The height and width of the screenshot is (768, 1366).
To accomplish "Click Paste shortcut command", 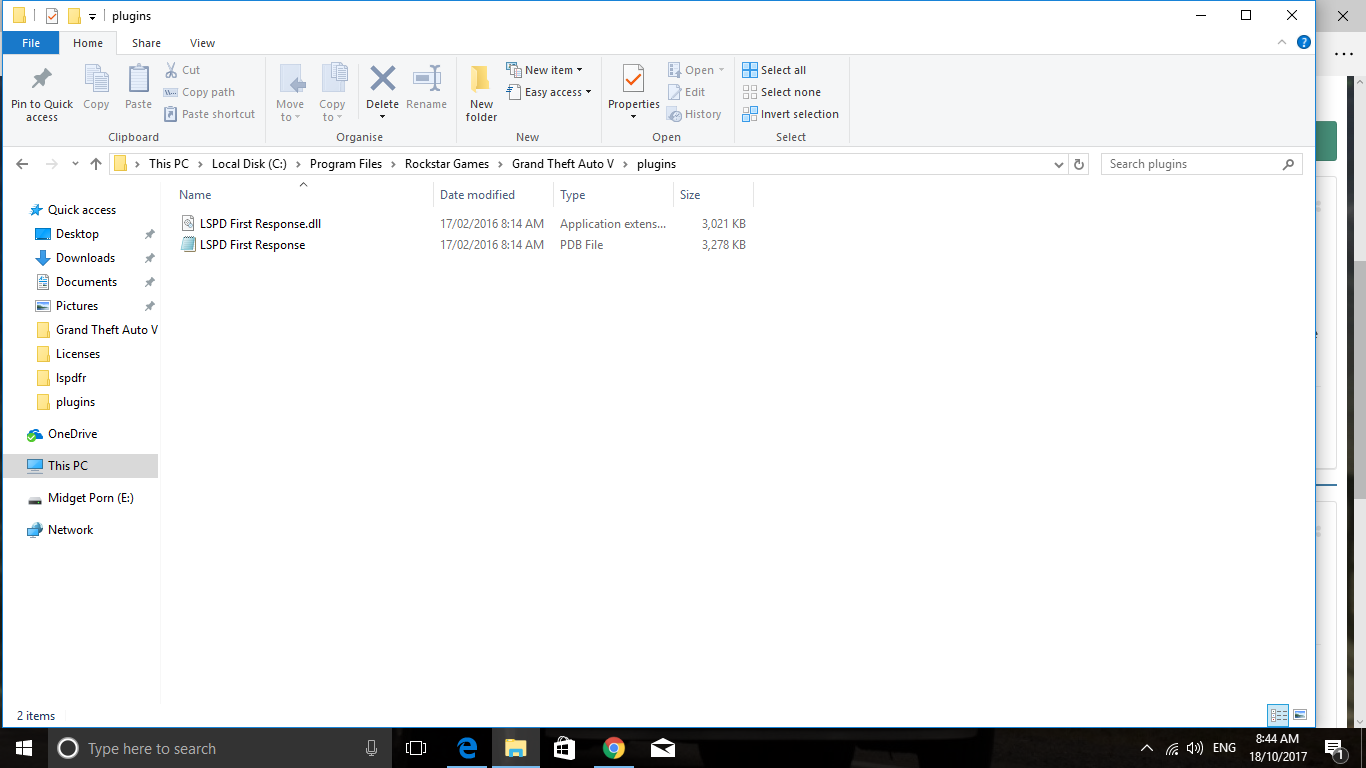I will coord(209,114).
